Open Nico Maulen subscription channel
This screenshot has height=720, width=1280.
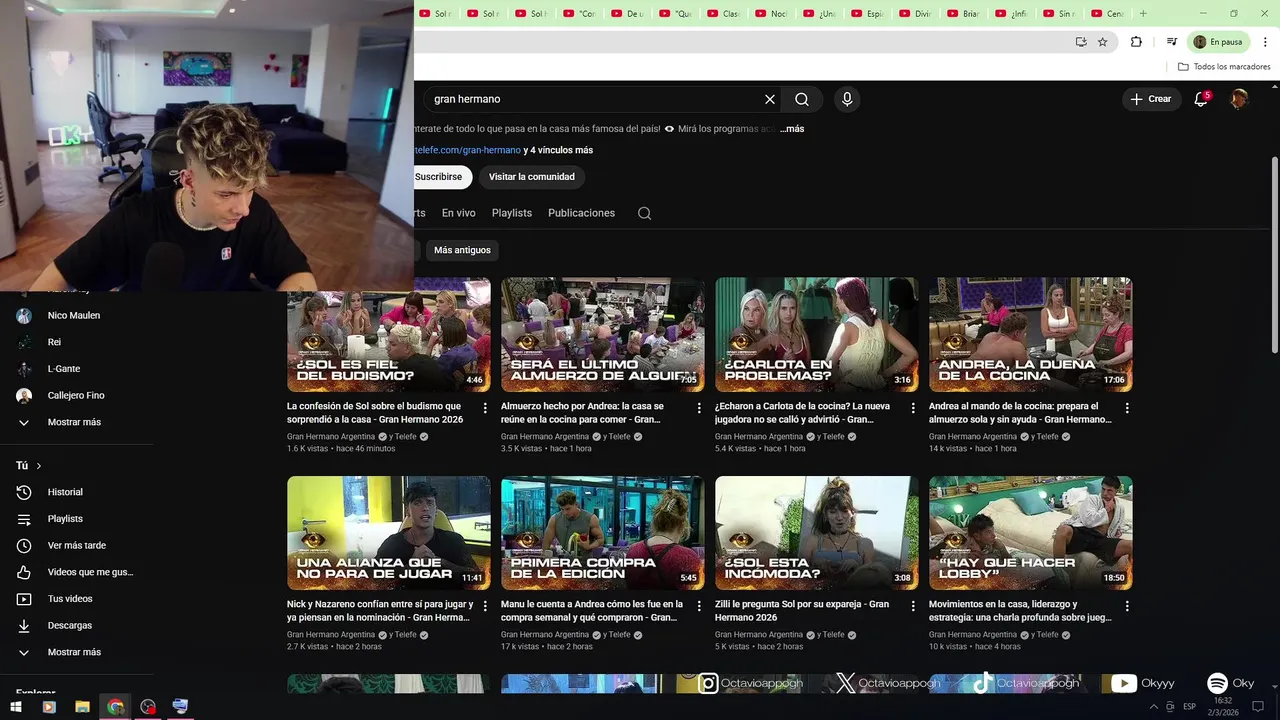pos(74,316)
